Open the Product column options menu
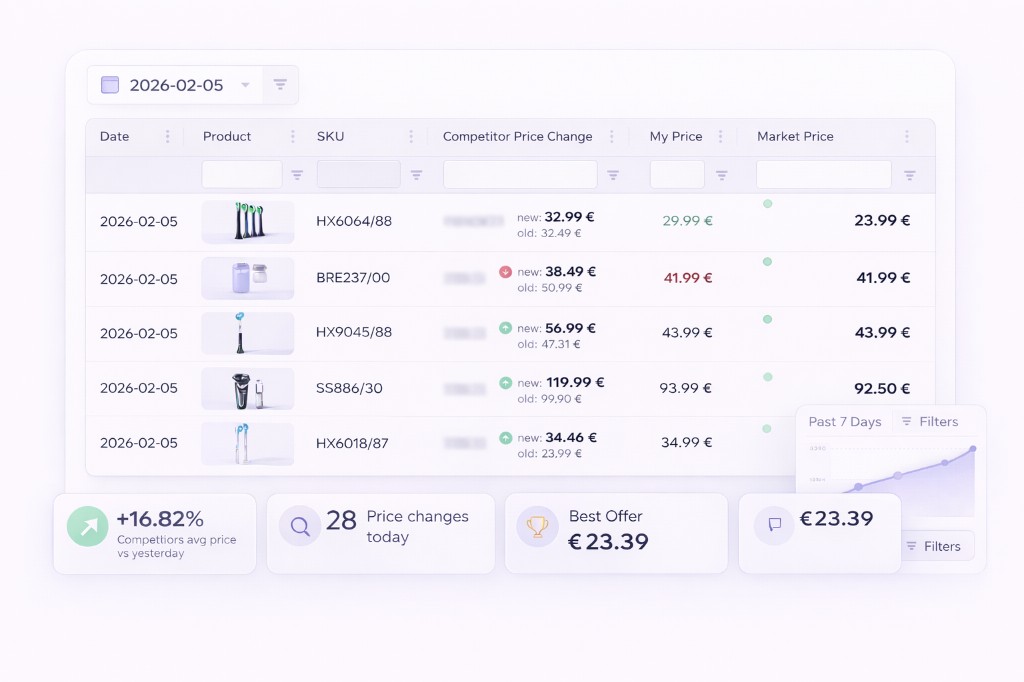This screenshot has width=1024, height=682. coord(292,137)
